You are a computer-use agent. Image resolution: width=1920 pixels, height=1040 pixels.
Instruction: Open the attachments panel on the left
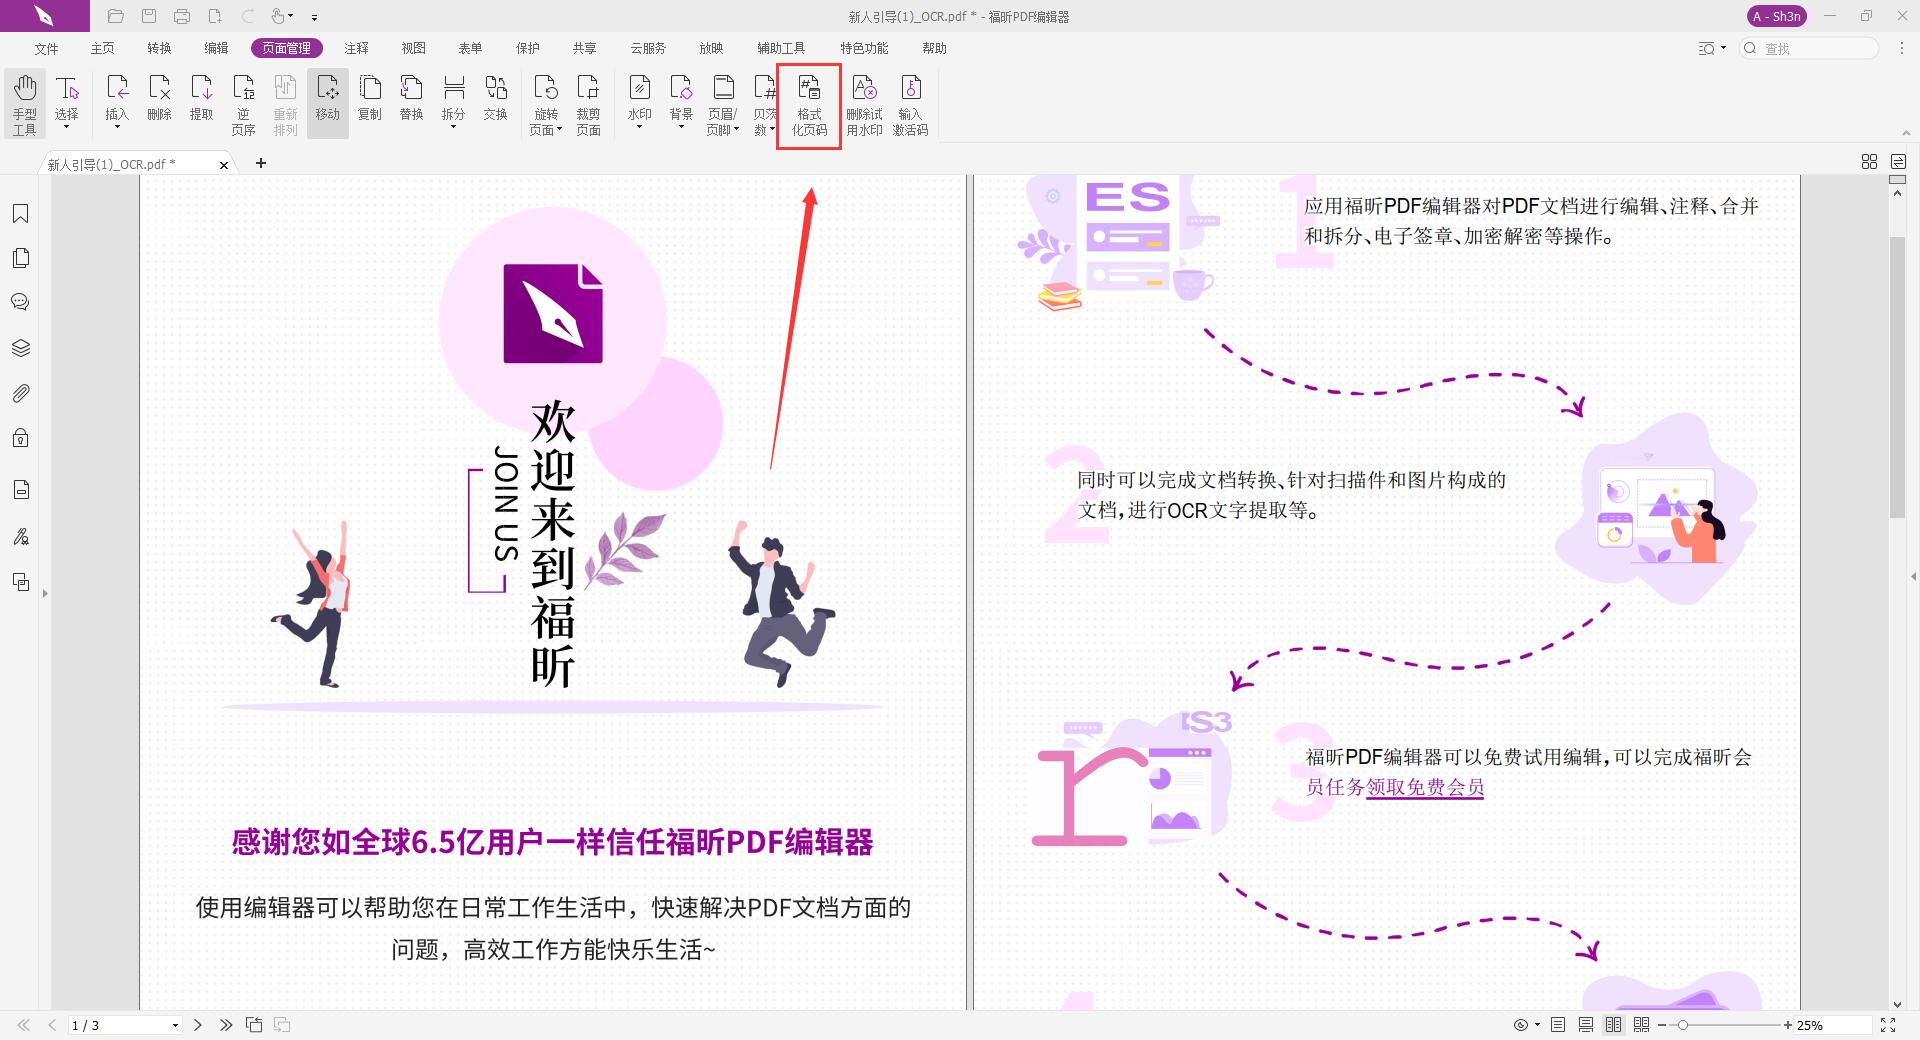20,393
